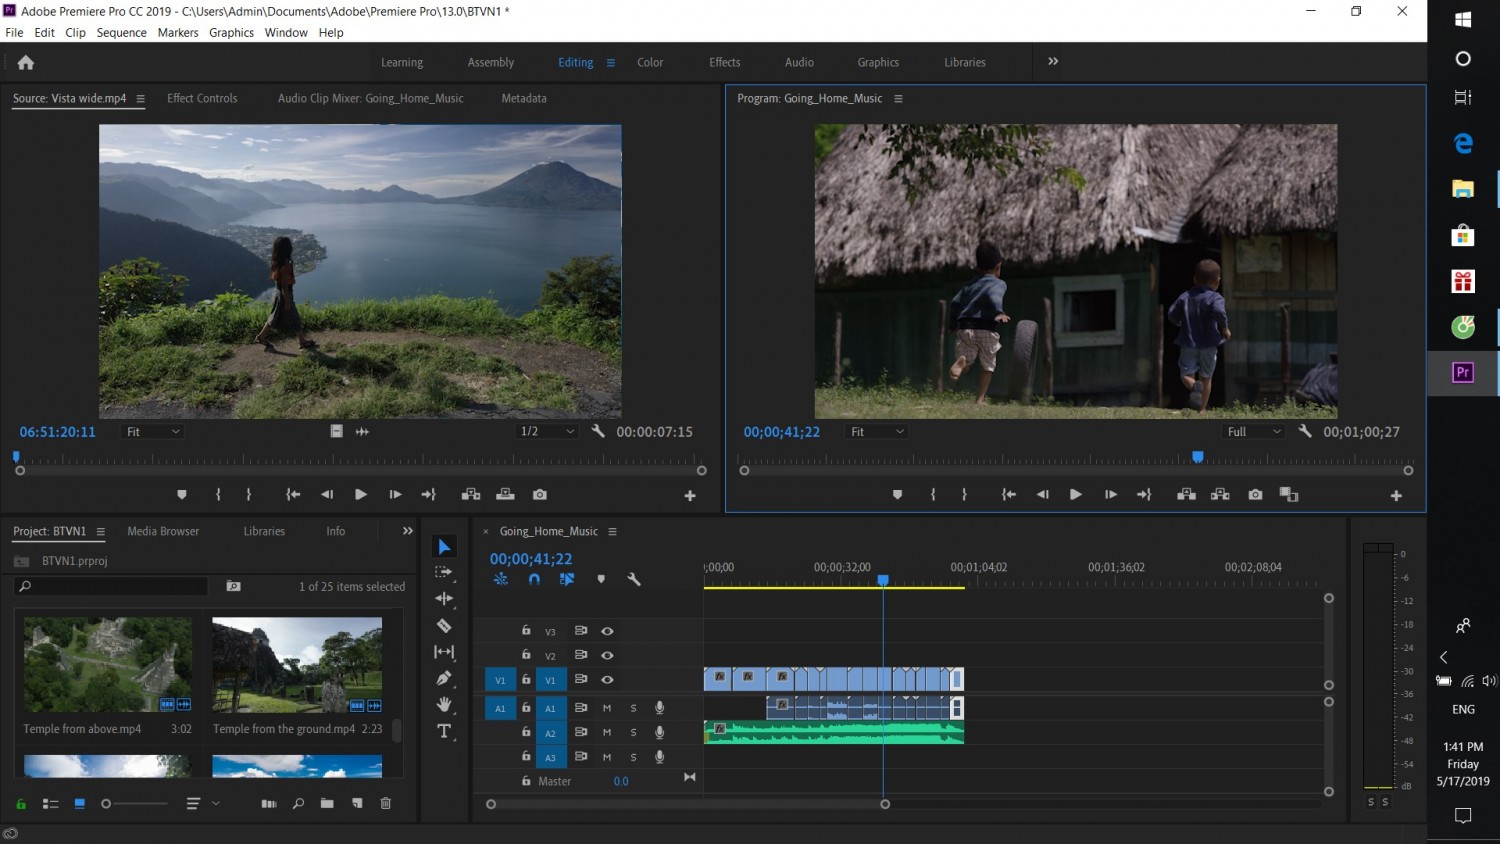Play the Source monitor clip
The width and height of the screenshot is (1500, 844).
[x=361, y=494]
